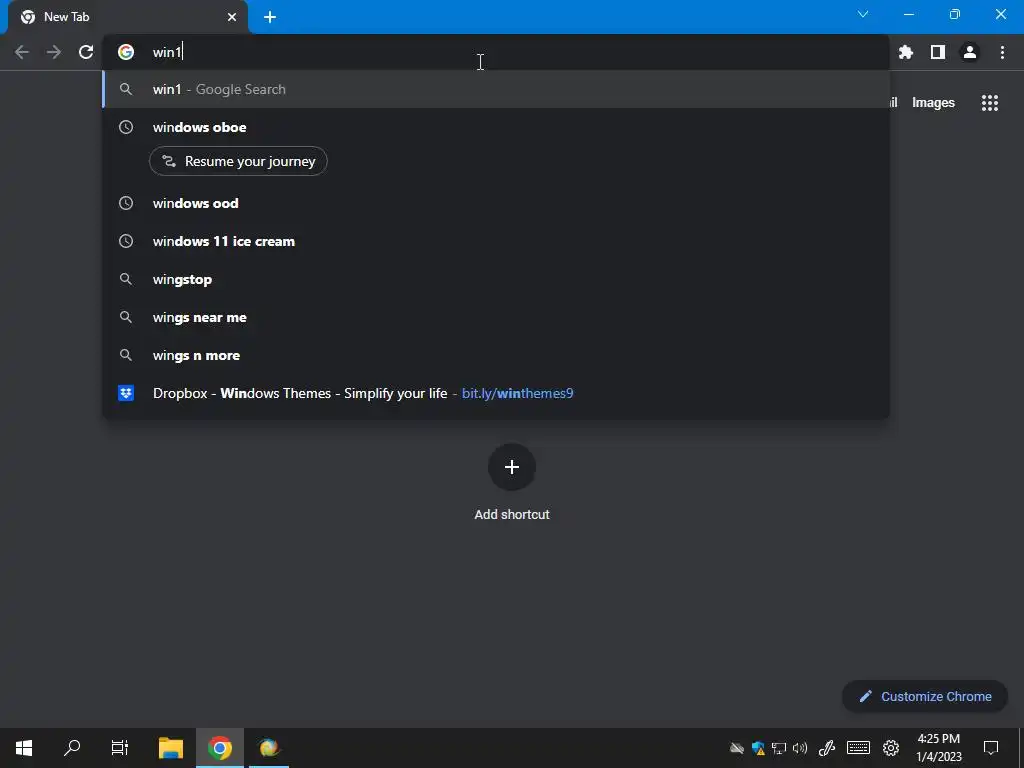The image size is (1024, 768).
Task: Select the wings near me suggestion
Action: (496, 317)
